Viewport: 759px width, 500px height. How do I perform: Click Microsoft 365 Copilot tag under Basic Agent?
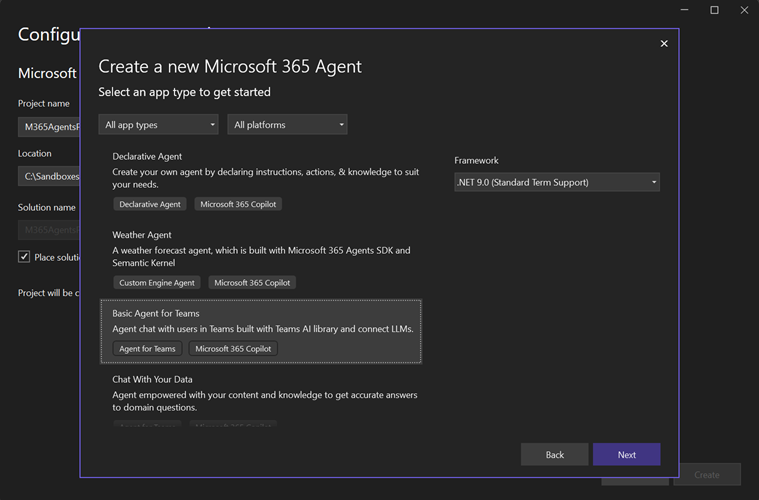pyautogui.click(x=234, y=349)
